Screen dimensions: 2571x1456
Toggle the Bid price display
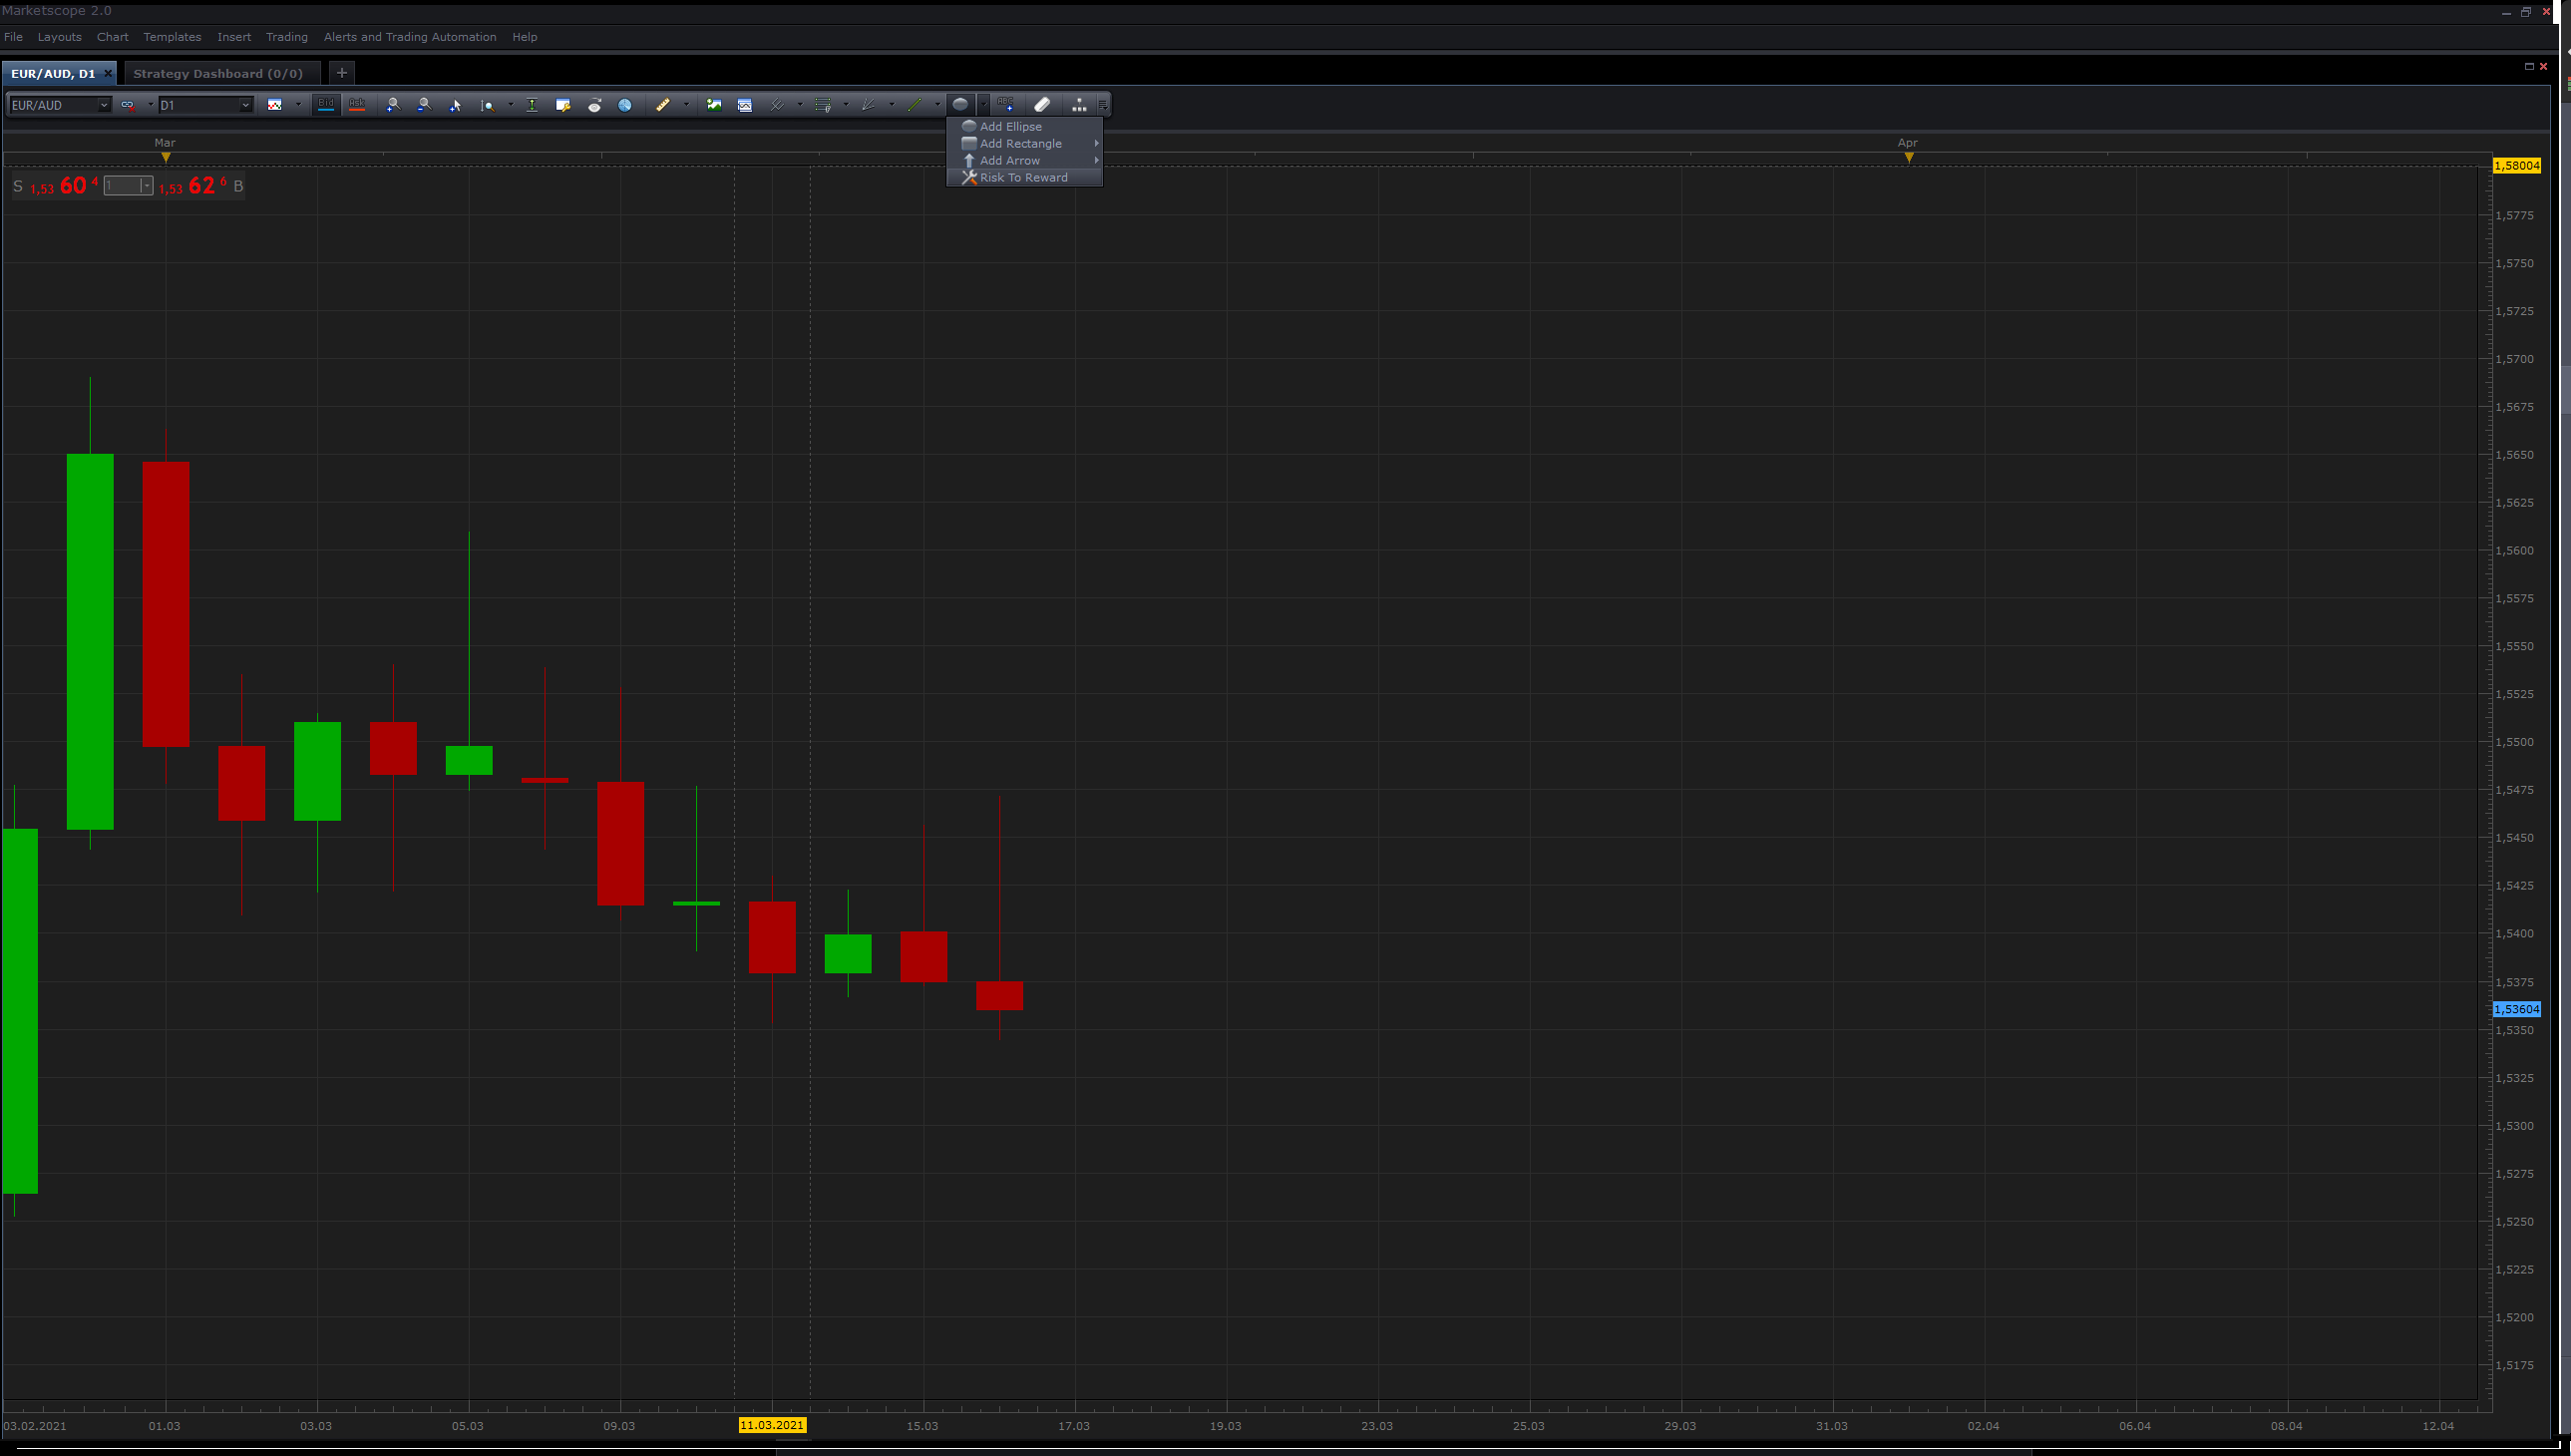coord(326,105)
